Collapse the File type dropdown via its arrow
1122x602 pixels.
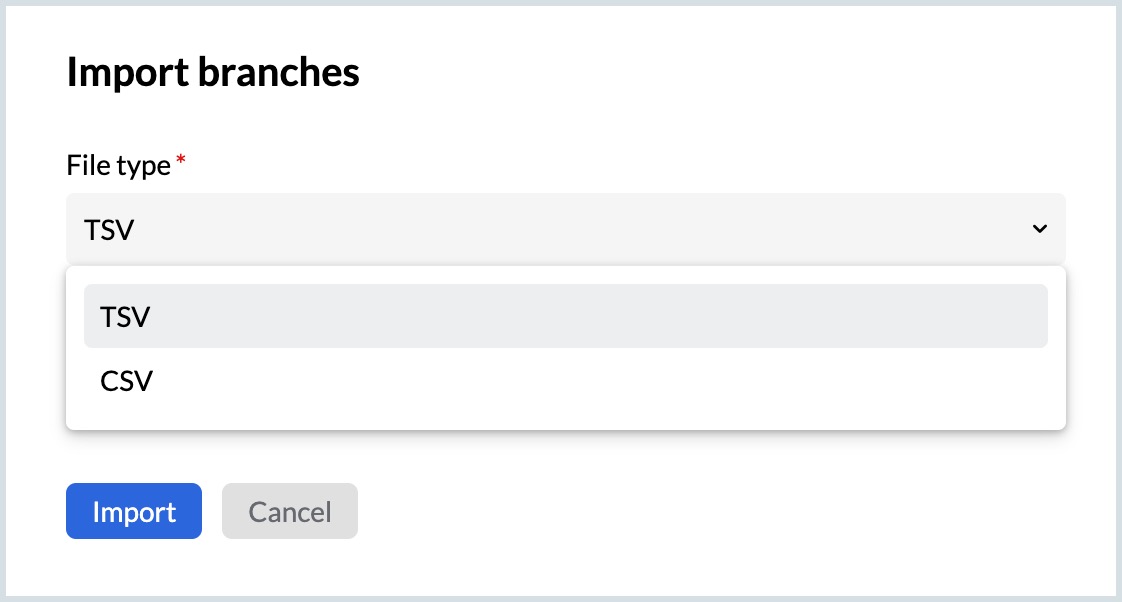[x=1039, y=229]
